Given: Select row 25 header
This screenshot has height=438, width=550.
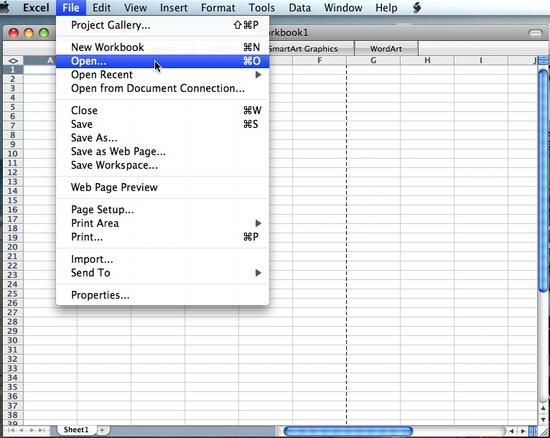Looking at the screenshot, I should tap(13, 294).
